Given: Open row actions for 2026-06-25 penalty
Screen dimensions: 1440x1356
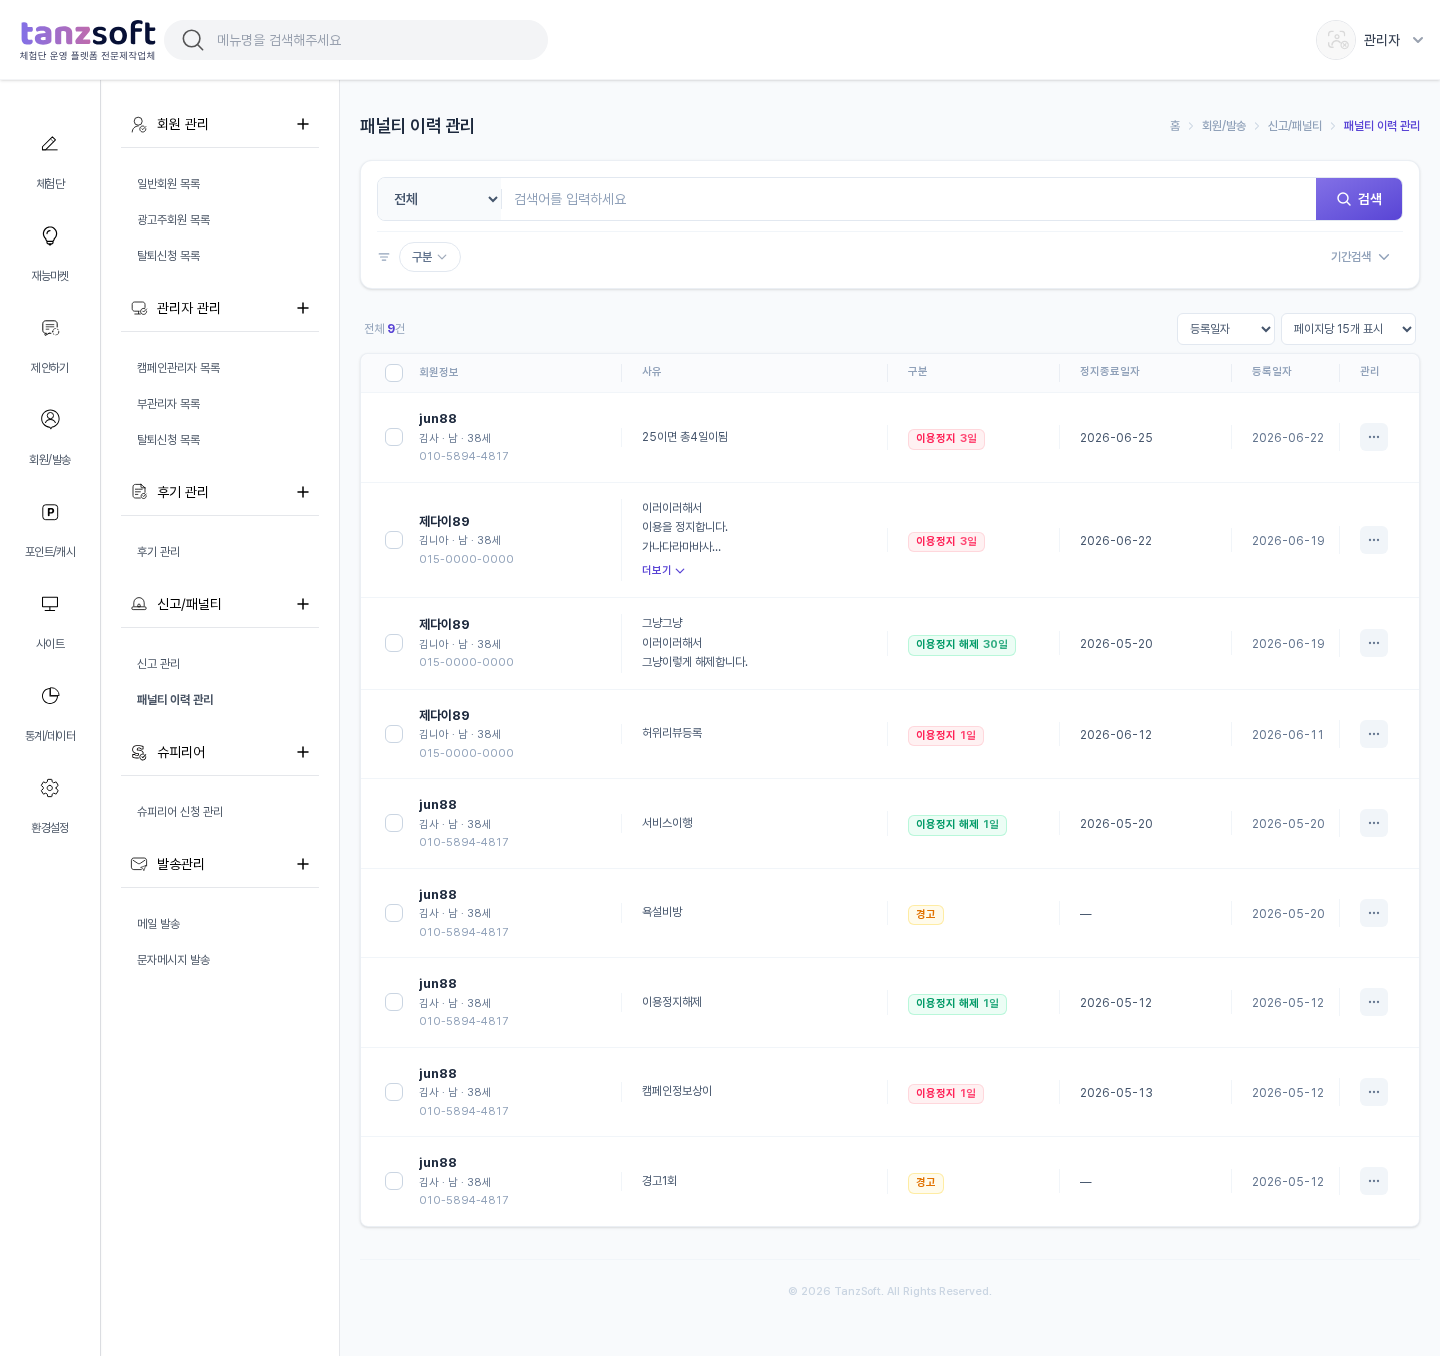Looking at the screenshot, I should click(x=1374, y=437).
